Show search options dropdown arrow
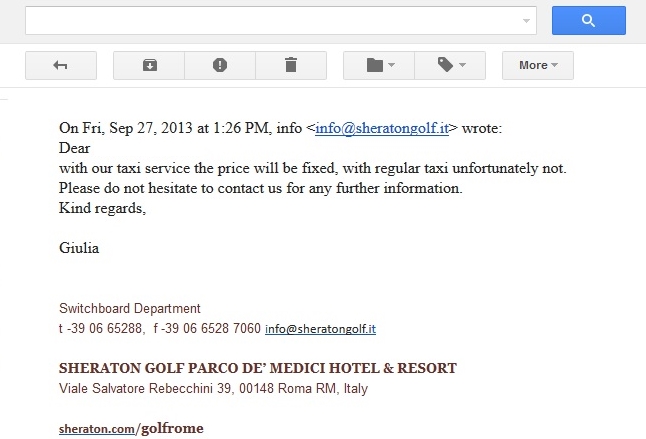This screenshot has height=439, width=646. click(x=526, y=20)
